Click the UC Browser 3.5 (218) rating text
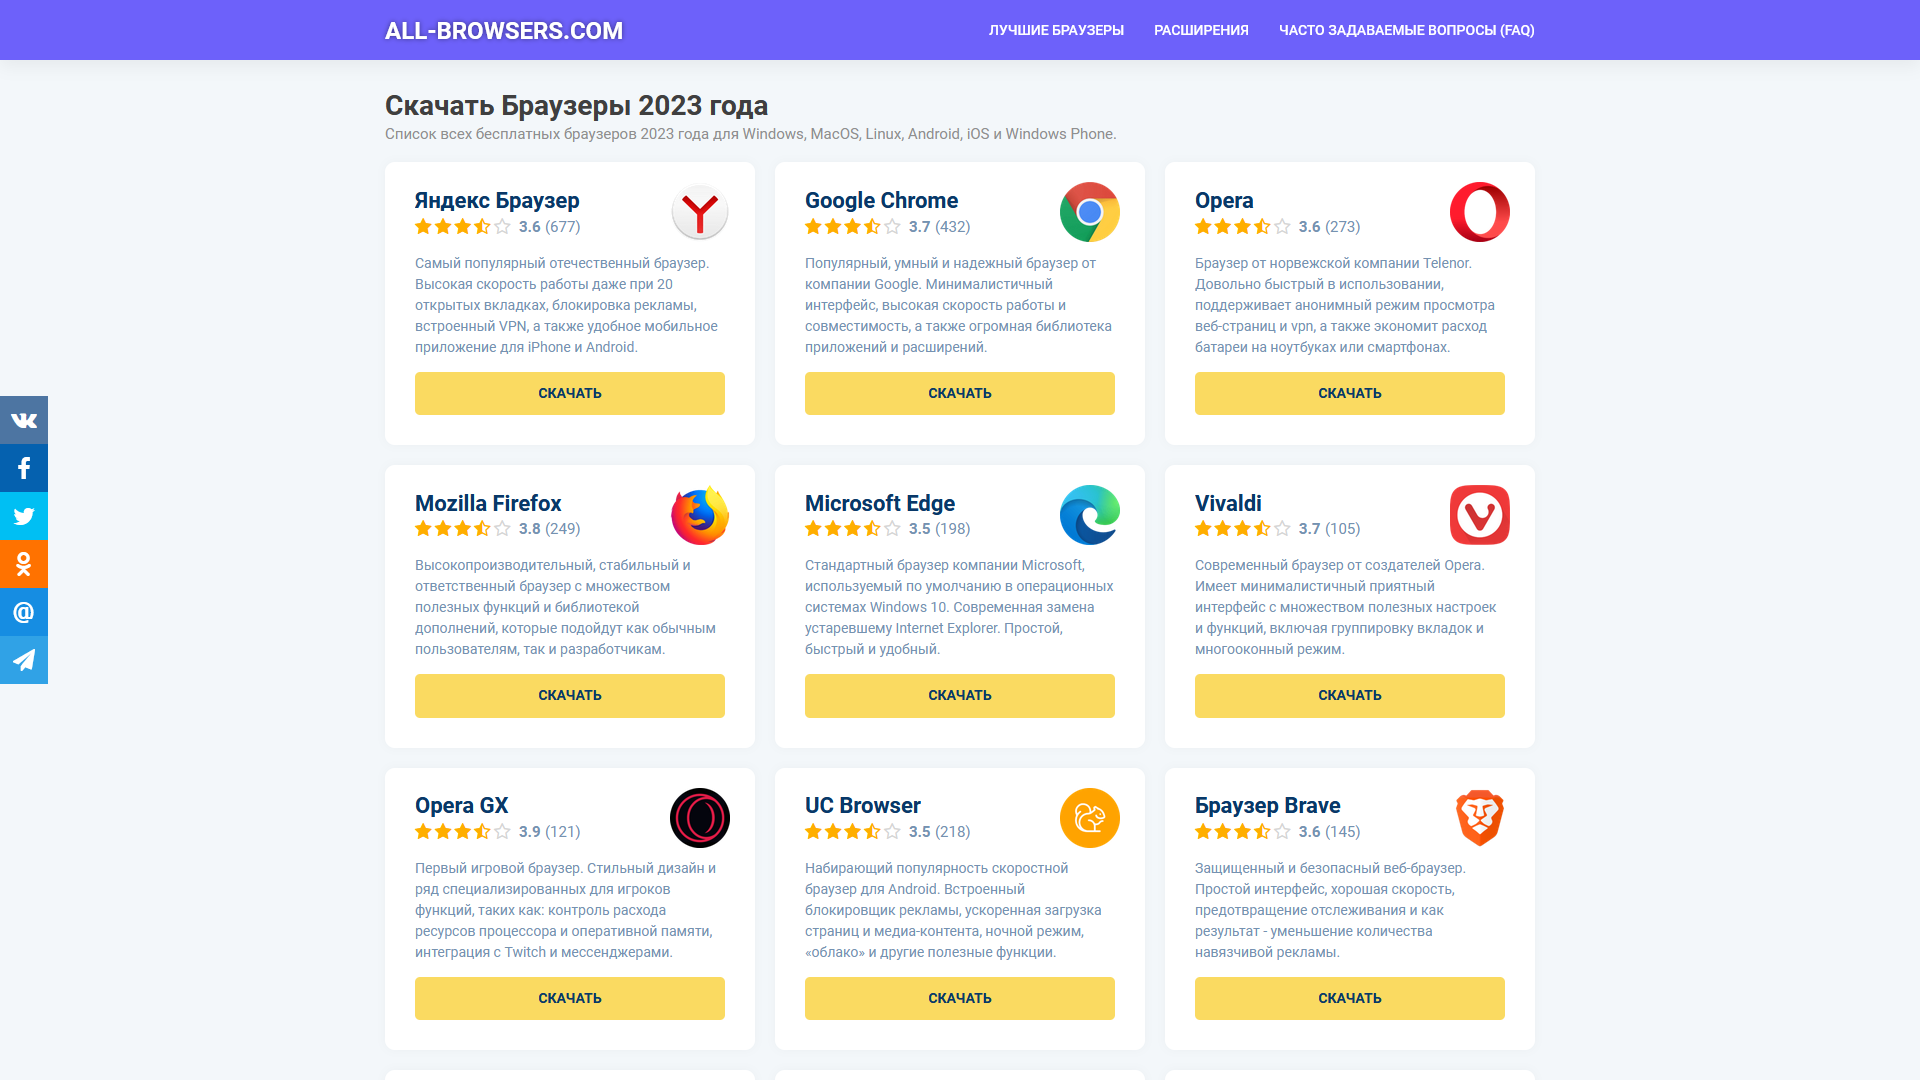1920x1080 pixels. pos(939,832)
